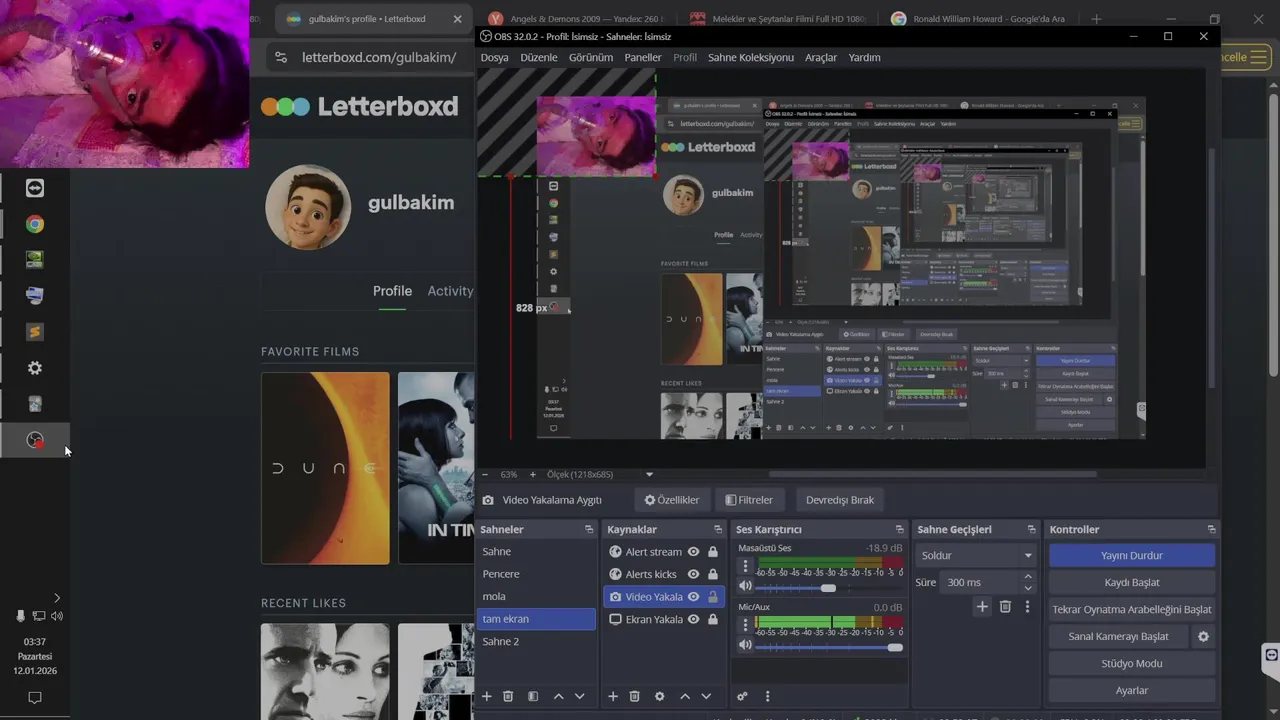Open the Araçlar menu
1280x720 pixels.
[821, 57]
